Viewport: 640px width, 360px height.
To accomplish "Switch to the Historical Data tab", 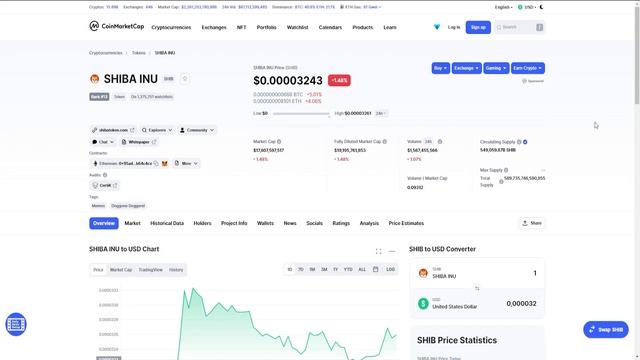I will click(167, 223).
